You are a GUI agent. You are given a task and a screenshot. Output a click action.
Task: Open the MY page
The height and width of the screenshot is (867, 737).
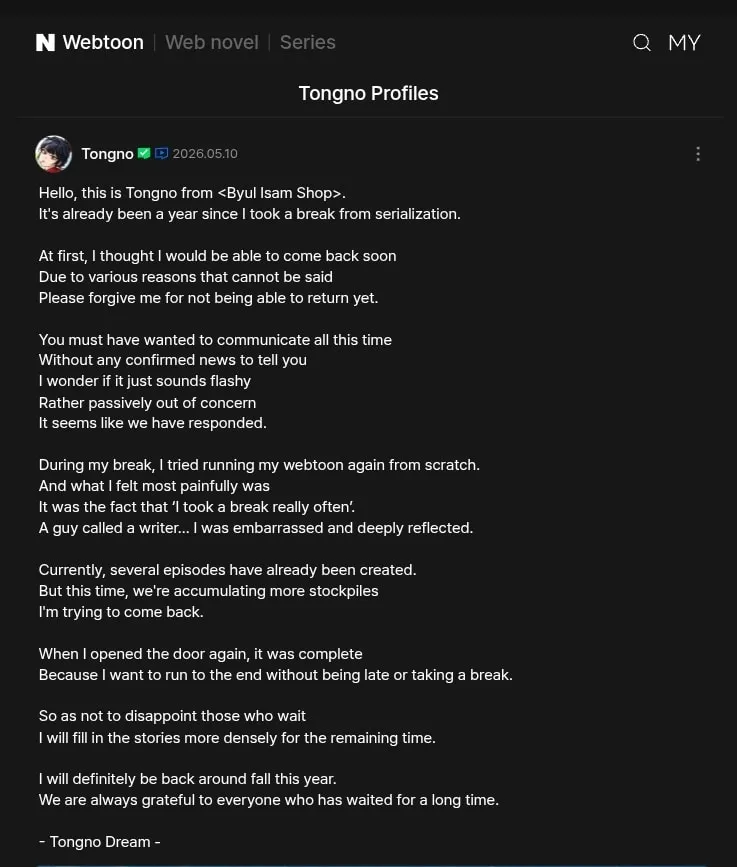(x=684, y=43)
